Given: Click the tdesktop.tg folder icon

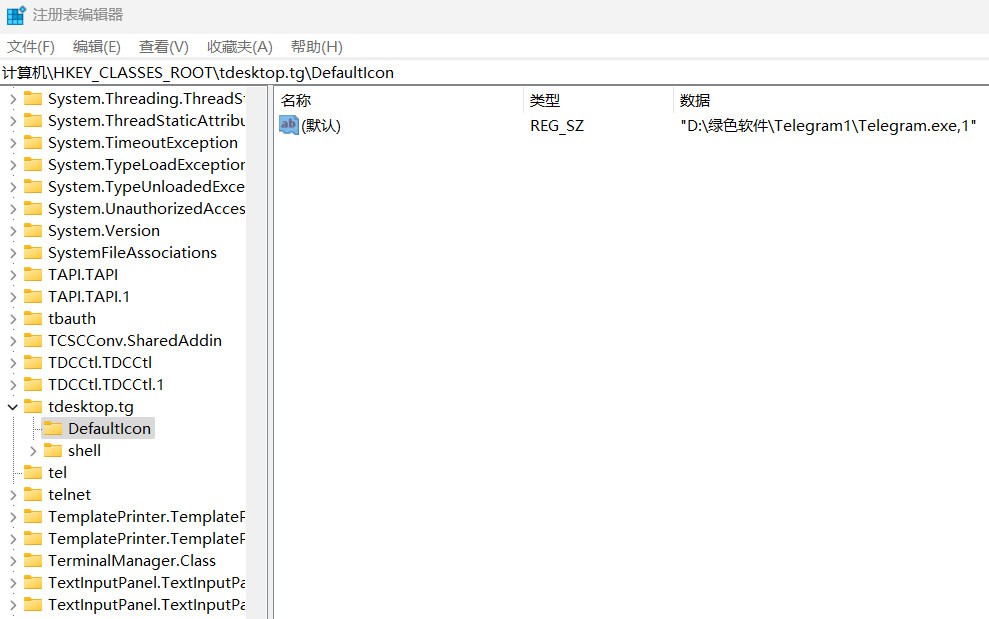Looking at the screenshot, I should click(x=33, y=406).
